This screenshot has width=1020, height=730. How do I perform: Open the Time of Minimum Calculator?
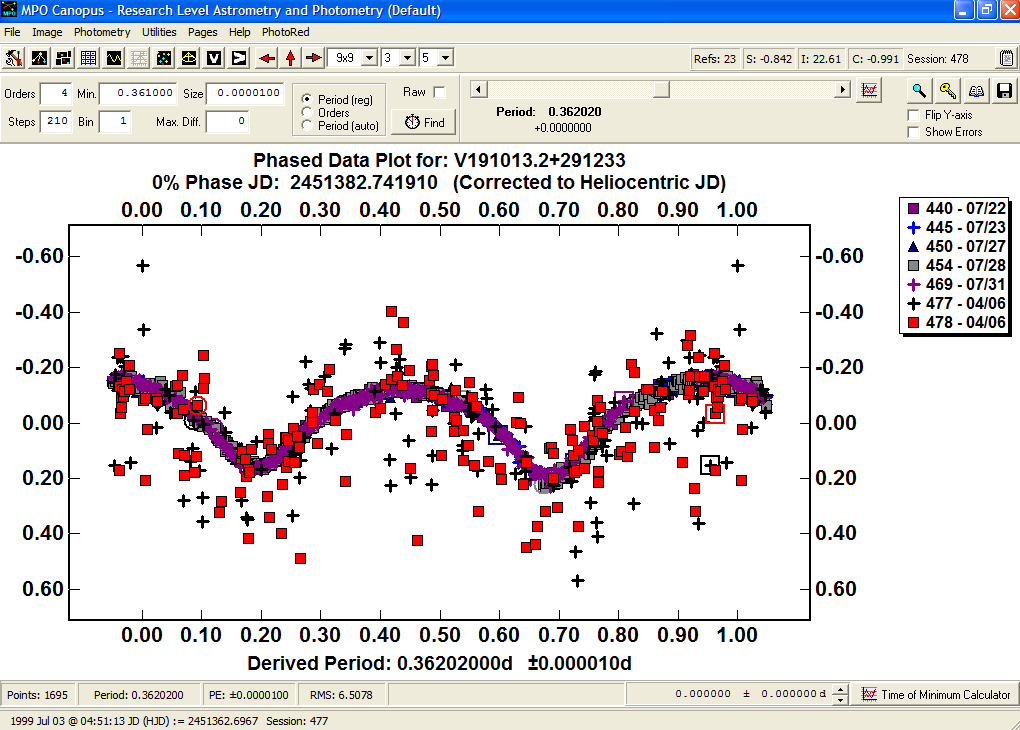click(x=937, y=694)
